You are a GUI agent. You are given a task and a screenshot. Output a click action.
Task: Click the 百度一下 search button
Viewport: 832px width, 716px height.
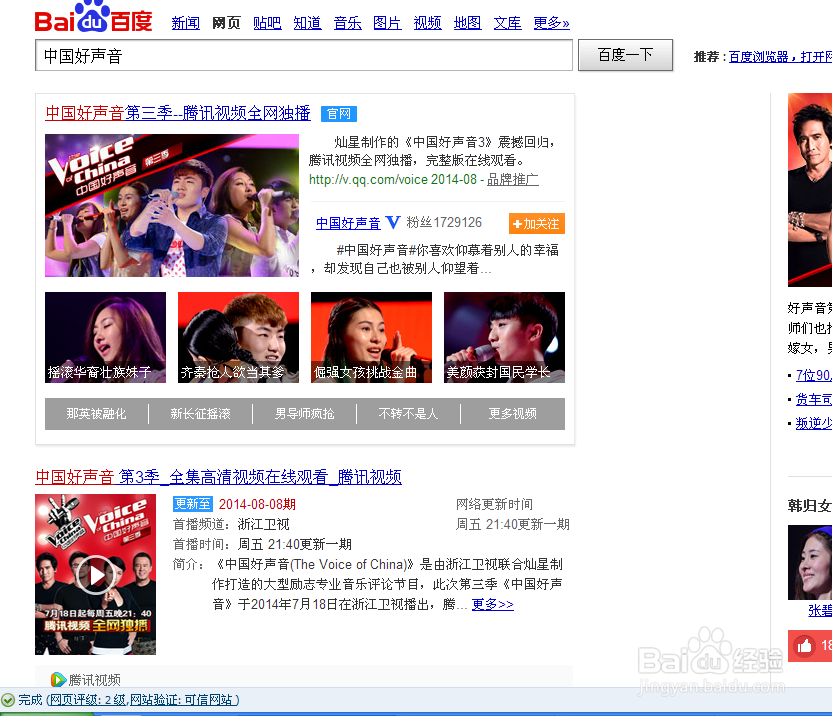[625, 55]
